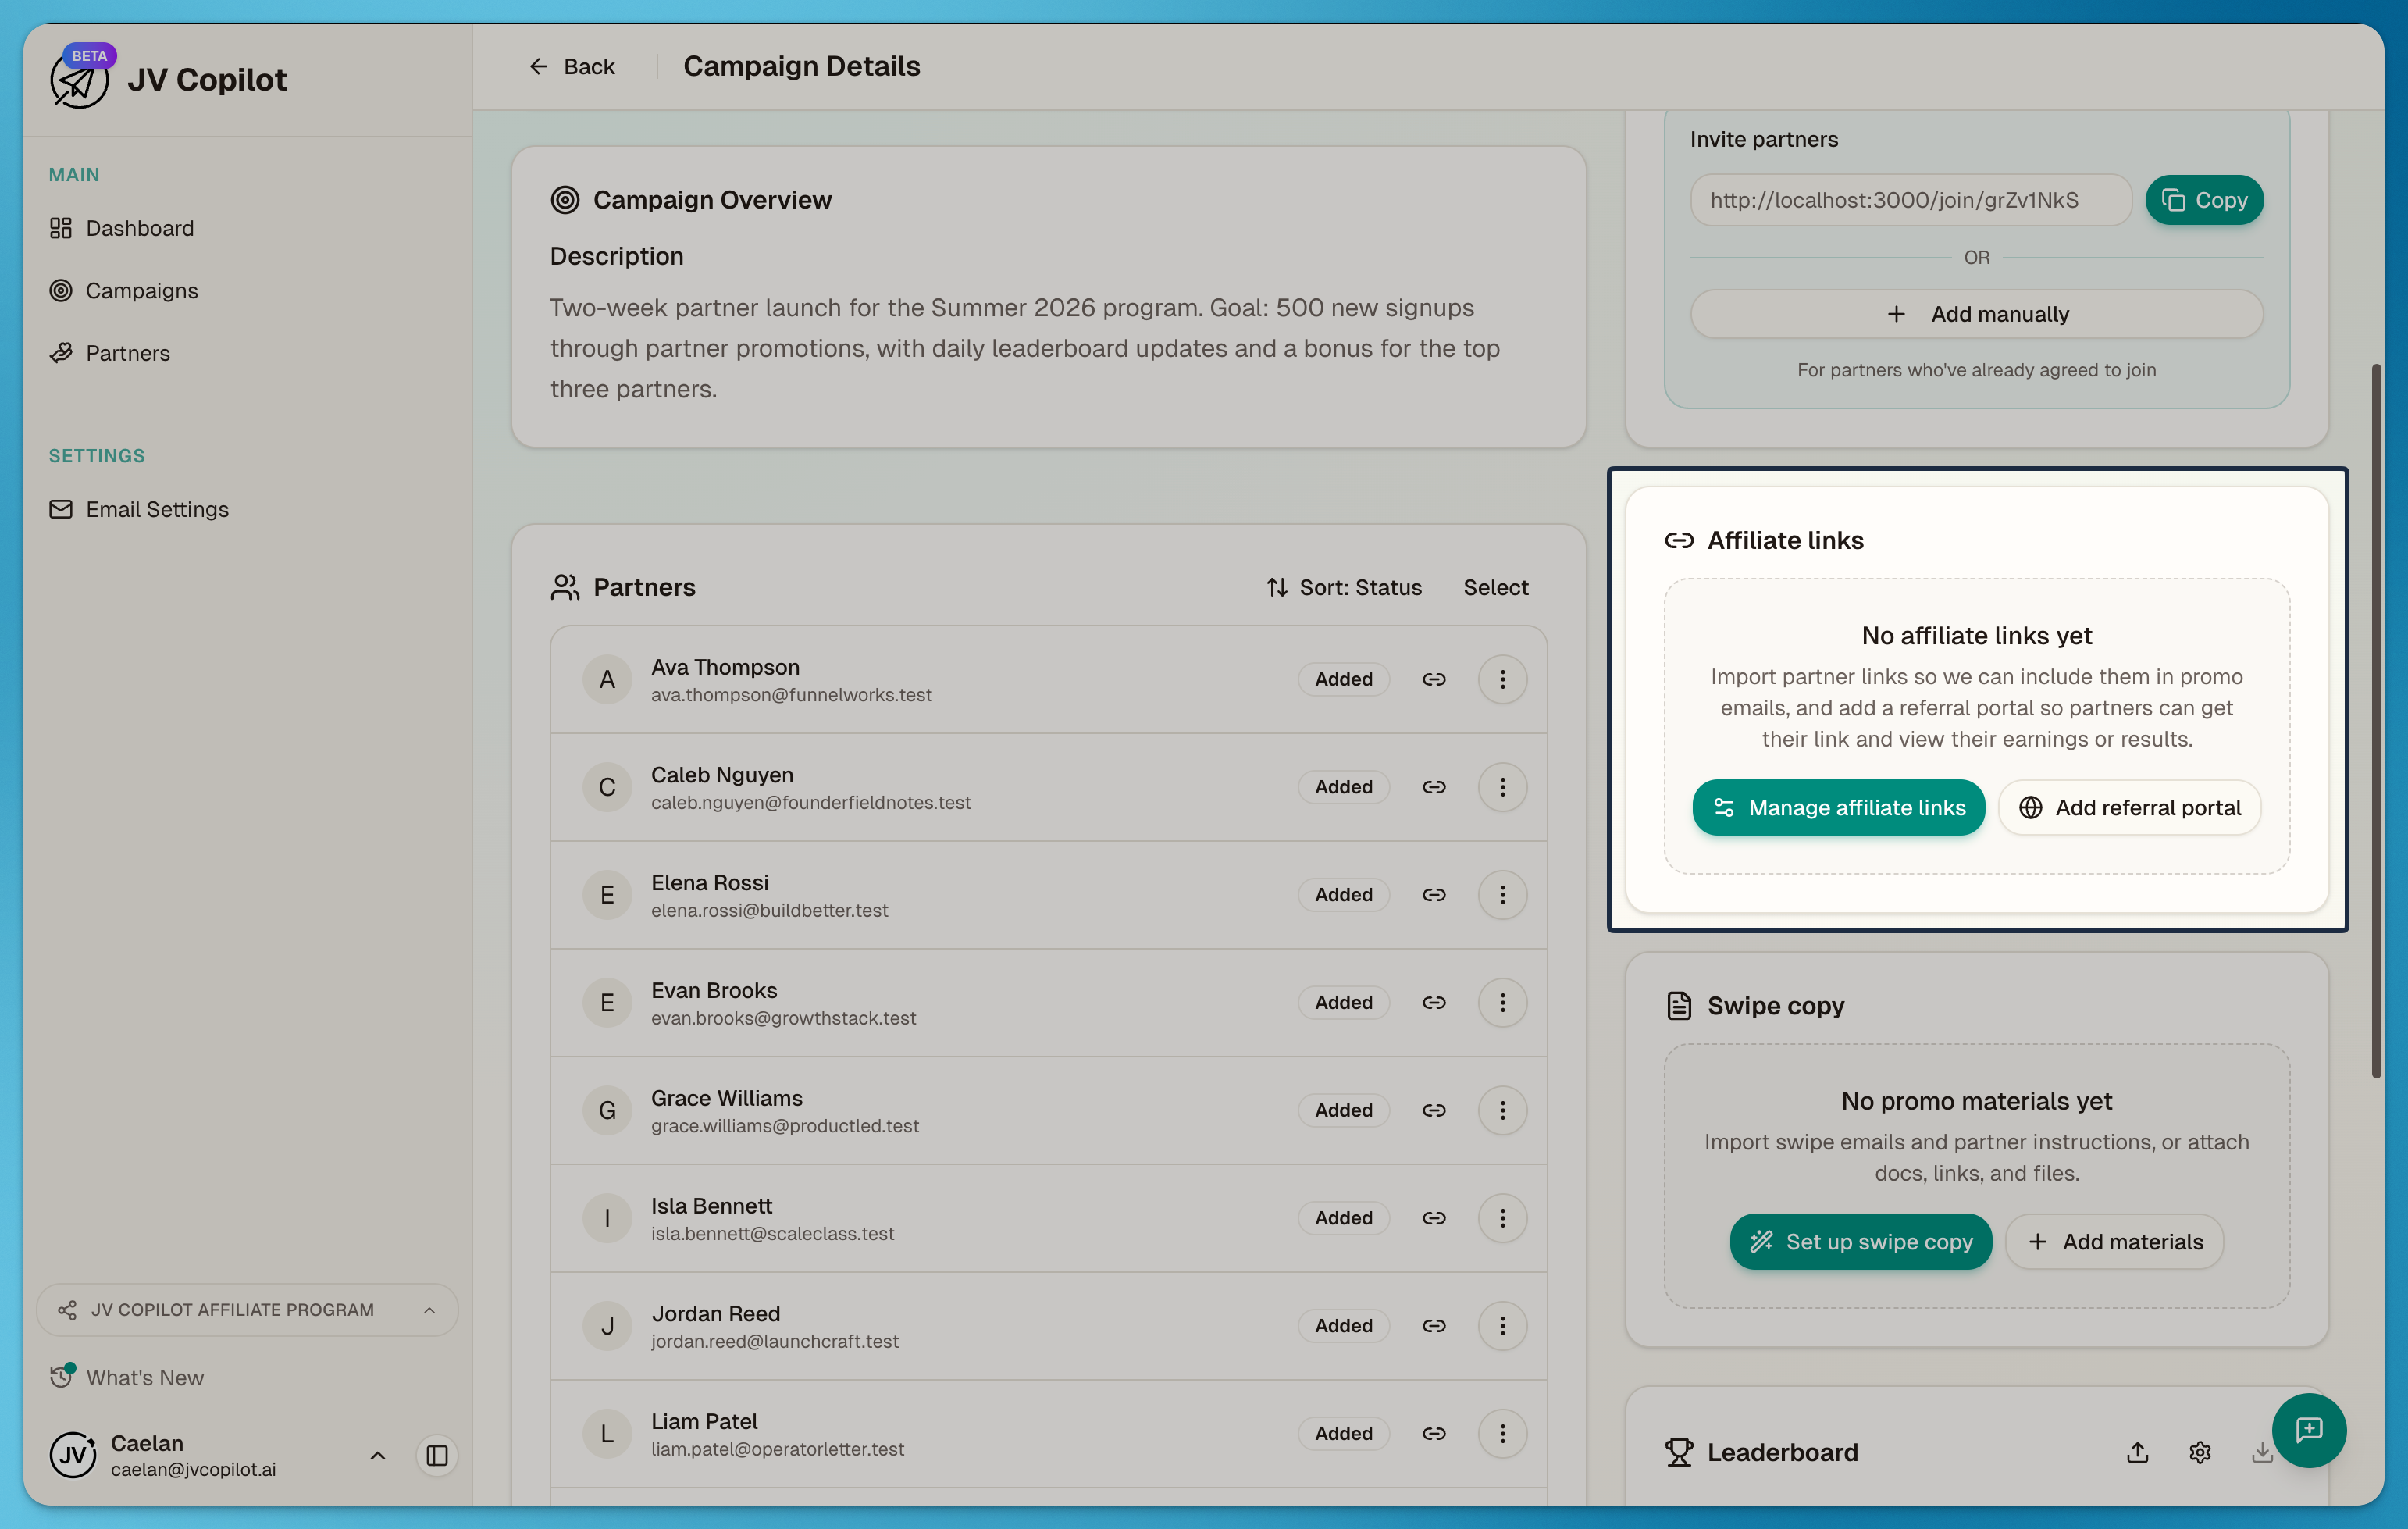Click Ava Thompson's Added status badge
2408x1529 pixels.
click(1343, 679)
